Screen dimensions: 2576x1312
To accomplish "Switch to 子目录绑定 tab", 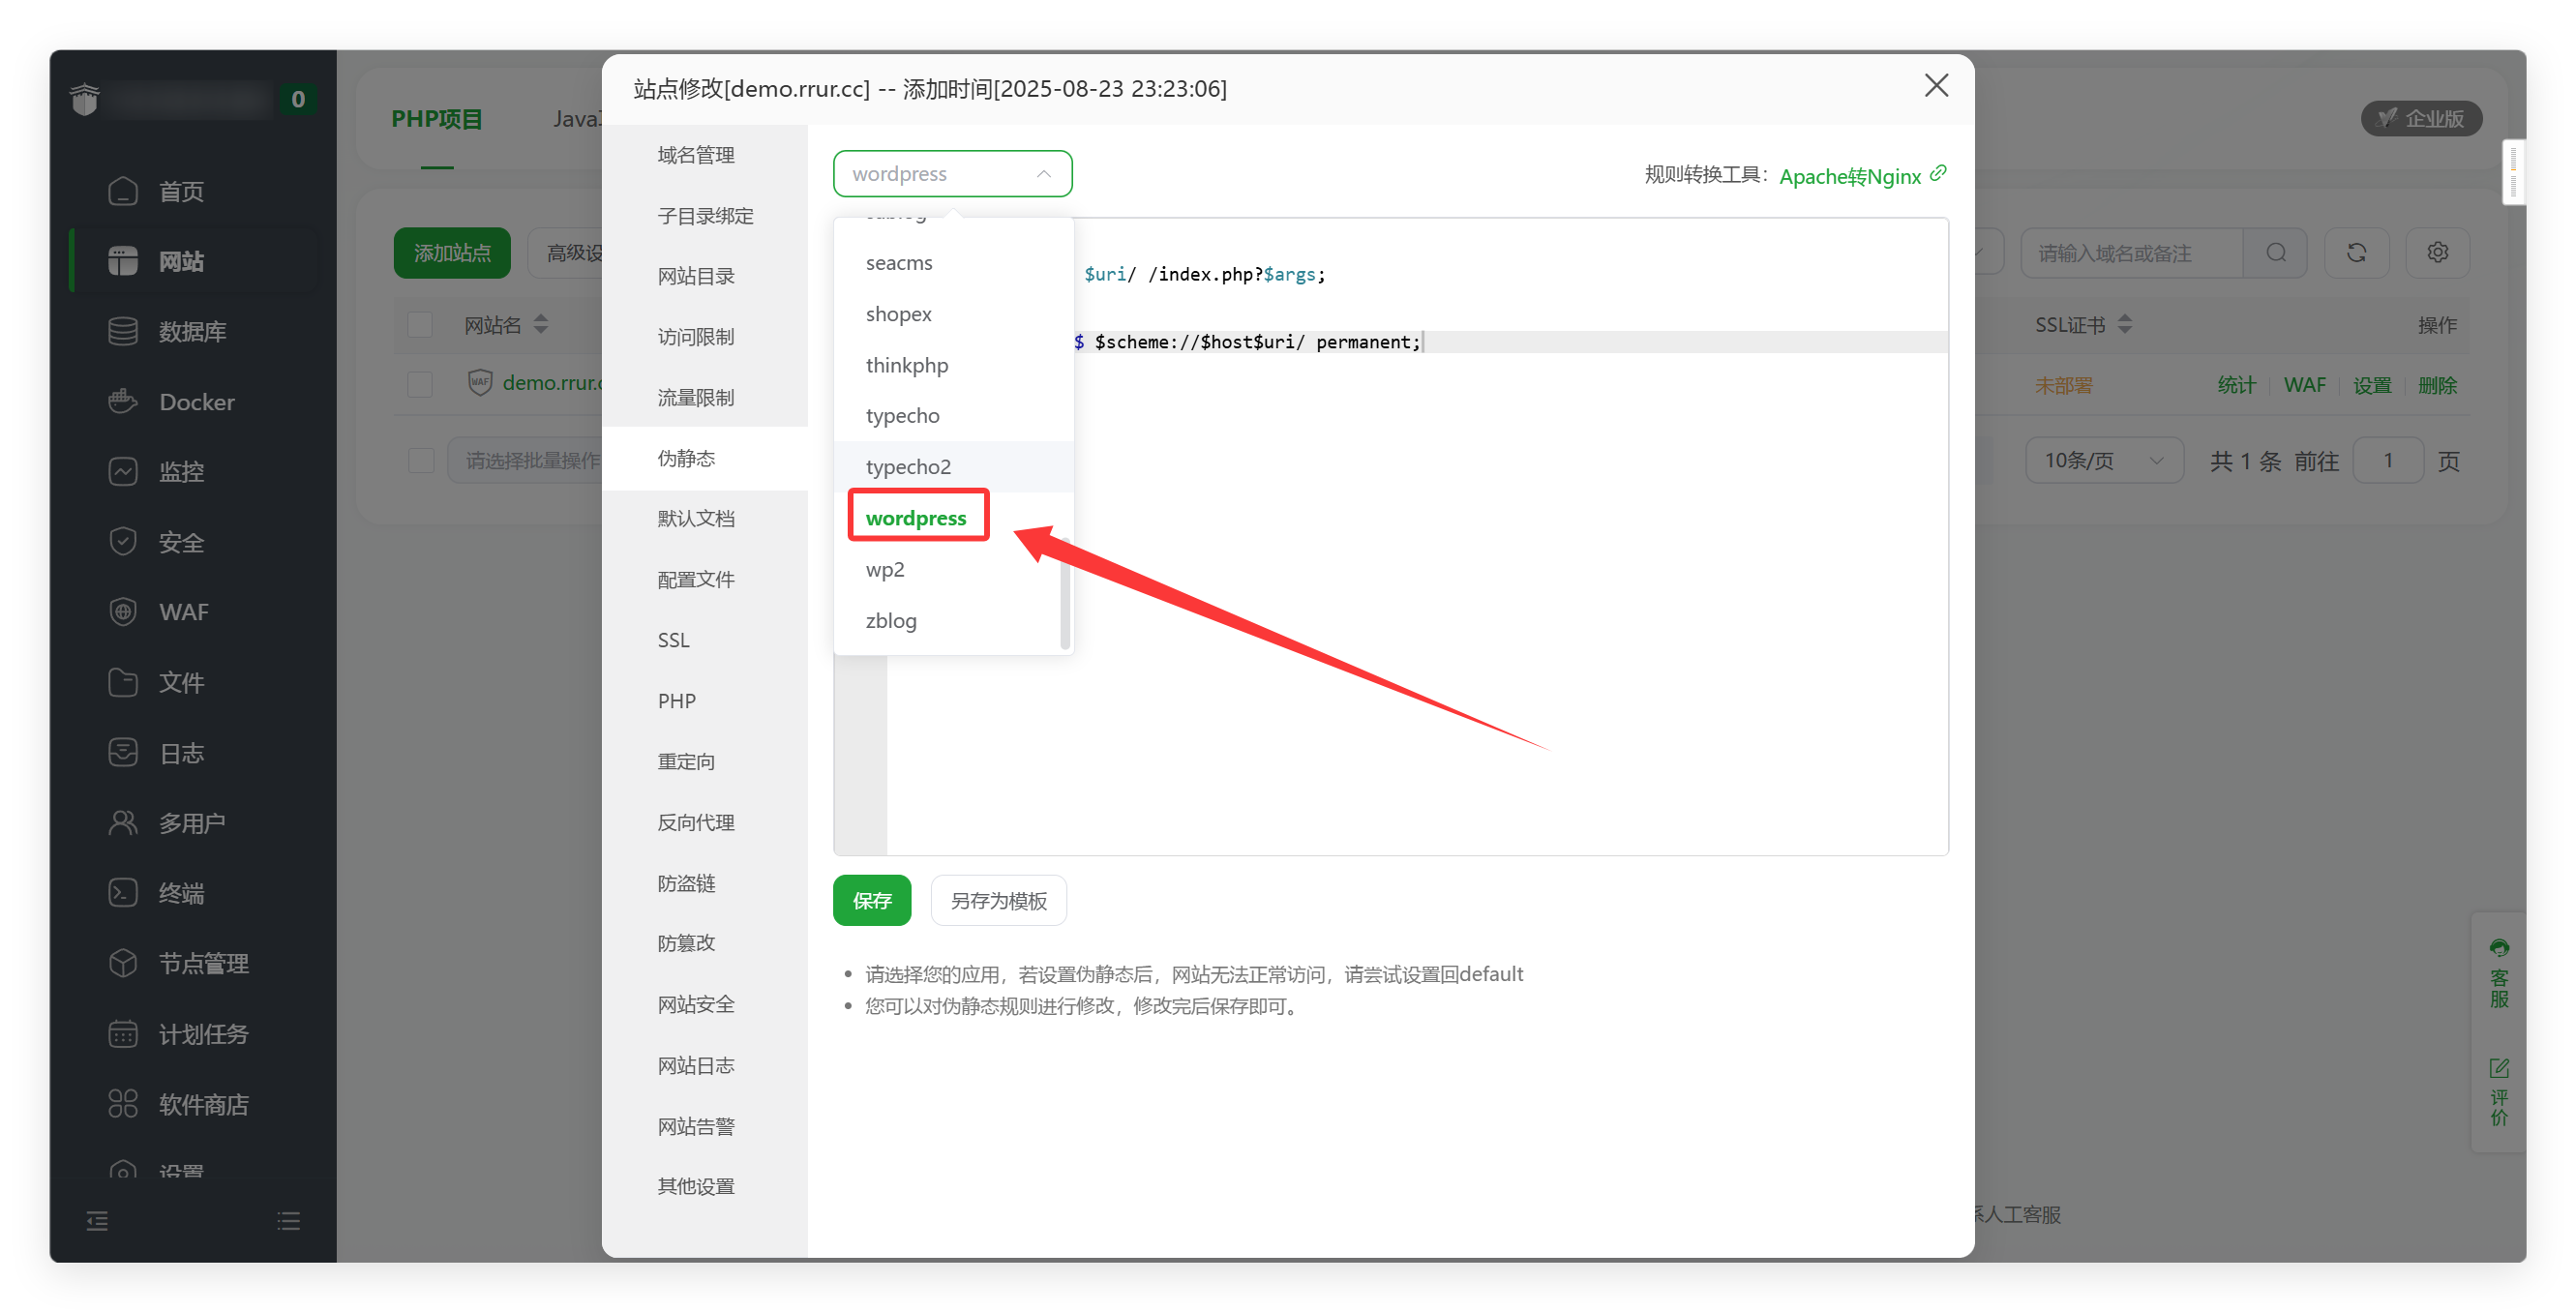I will tap(705, 216).
